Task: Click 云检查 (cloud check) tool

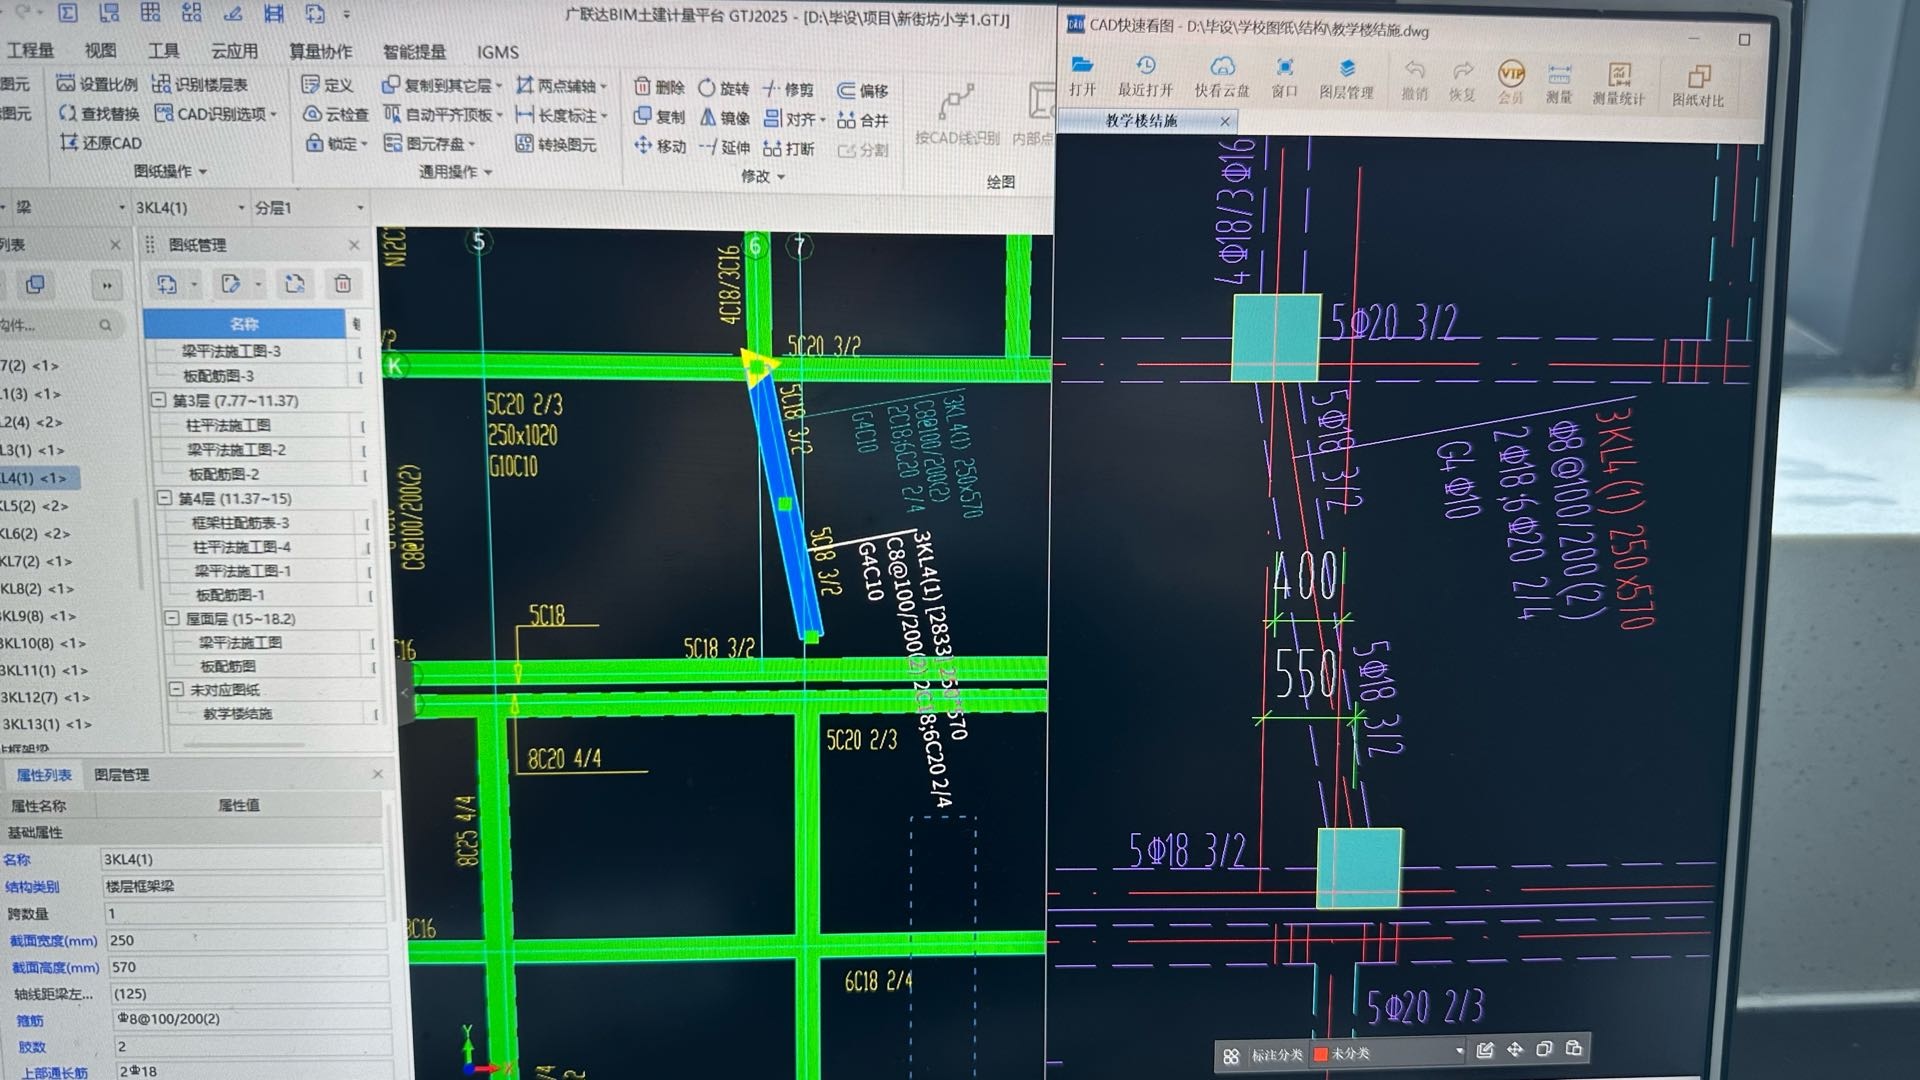Action: tap(336, 114)
